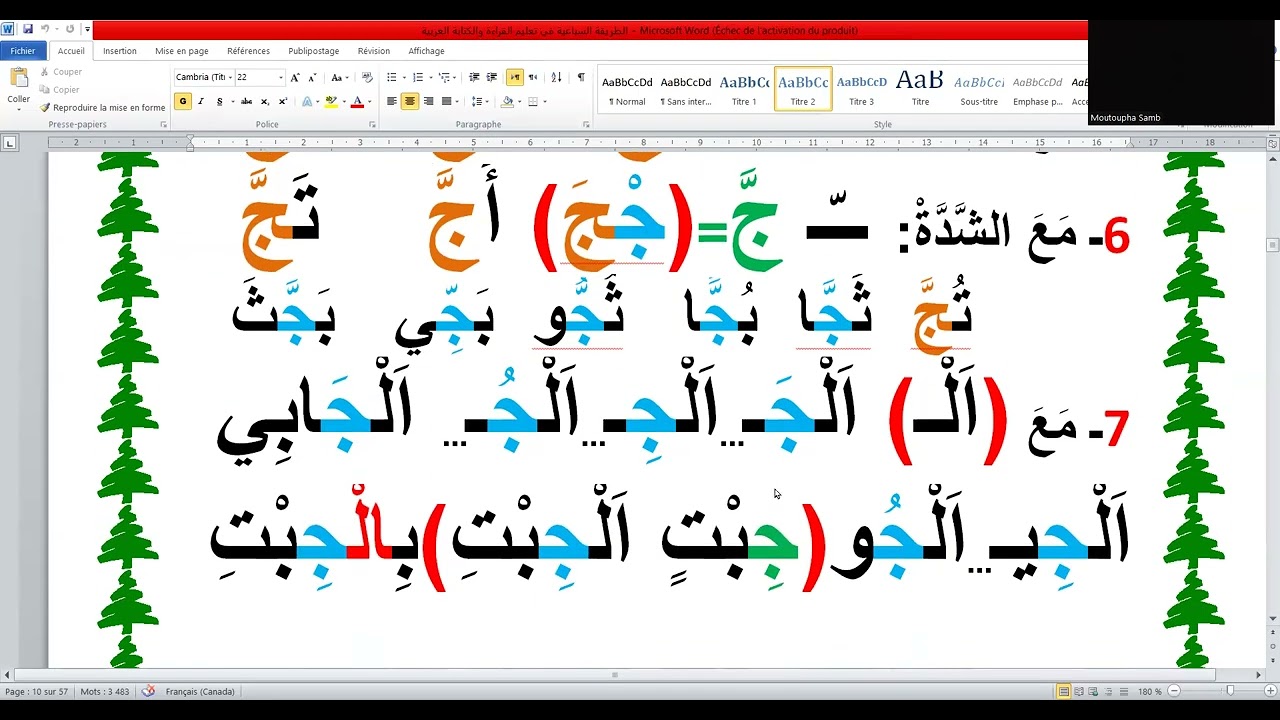Toggle center alignment

(409, 101)
